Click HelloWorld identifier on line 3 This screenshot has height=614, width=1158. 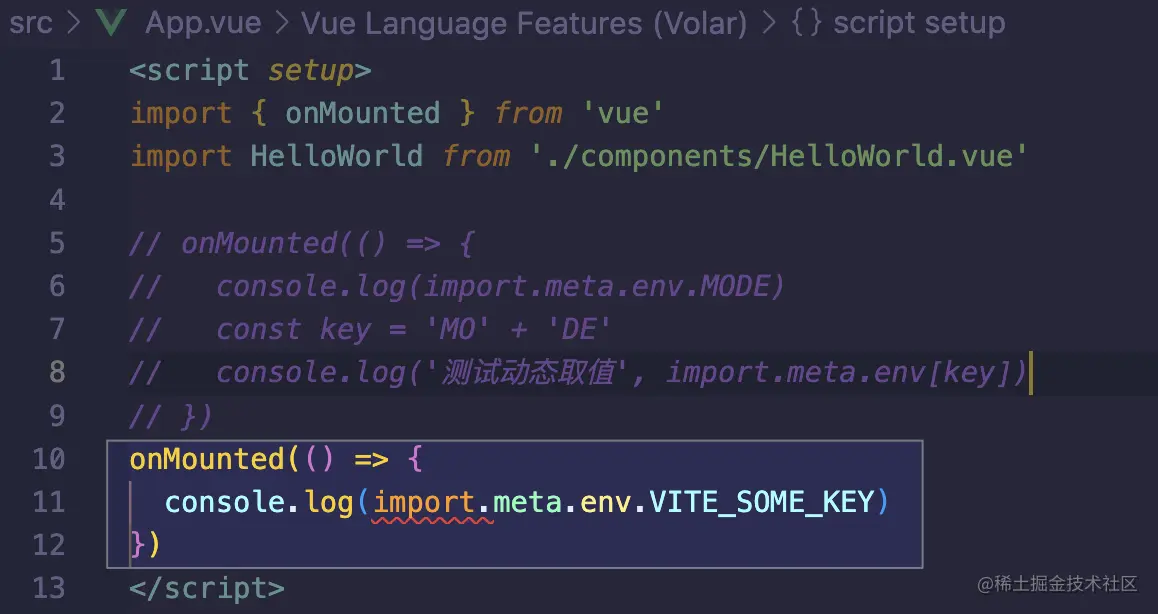tap(336, 156)
